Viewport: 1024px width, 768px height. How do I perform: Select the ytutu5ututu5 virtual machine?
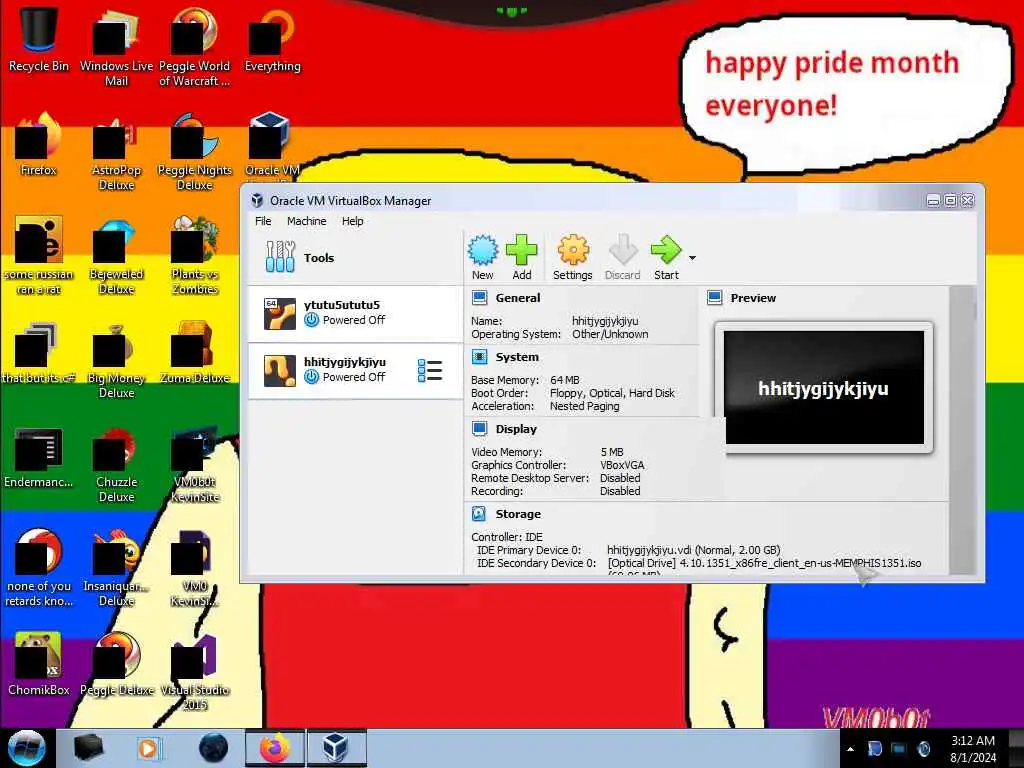[355, 313]
